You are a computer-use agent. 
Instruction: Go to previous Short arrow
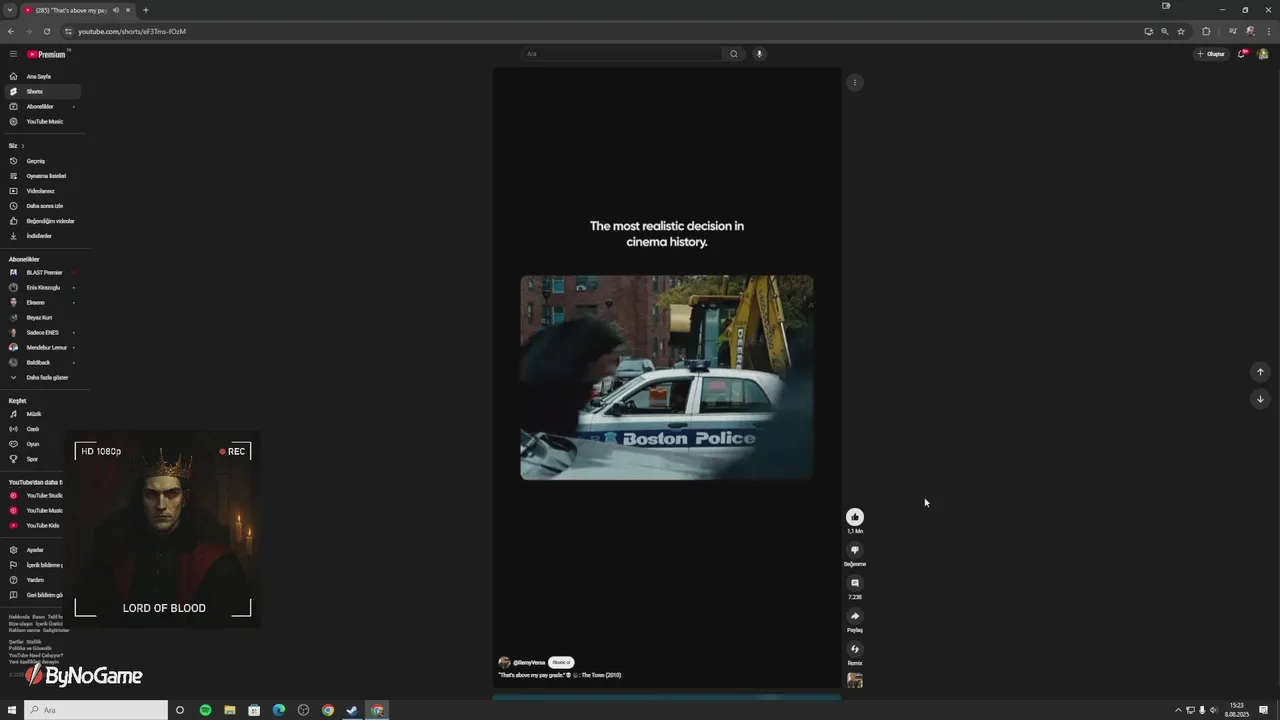[x=1260, y=372]
